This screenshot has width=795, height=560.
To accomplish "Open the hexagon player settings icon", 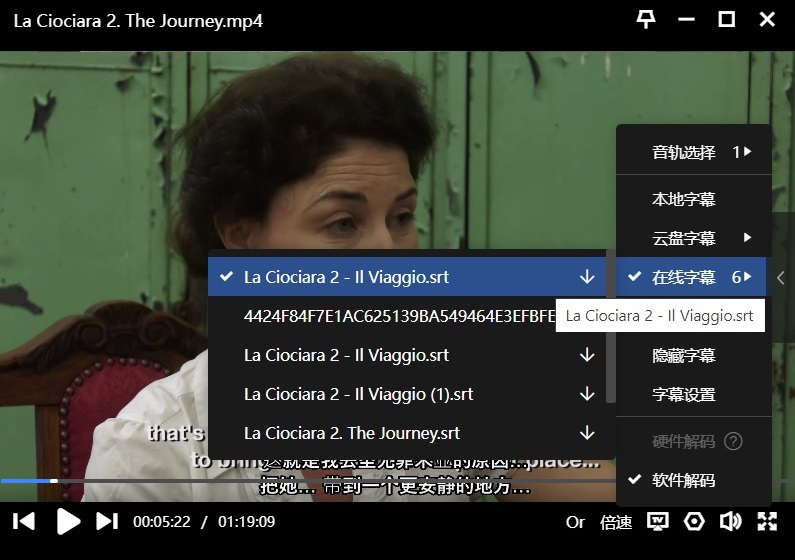I will point(694,521).
